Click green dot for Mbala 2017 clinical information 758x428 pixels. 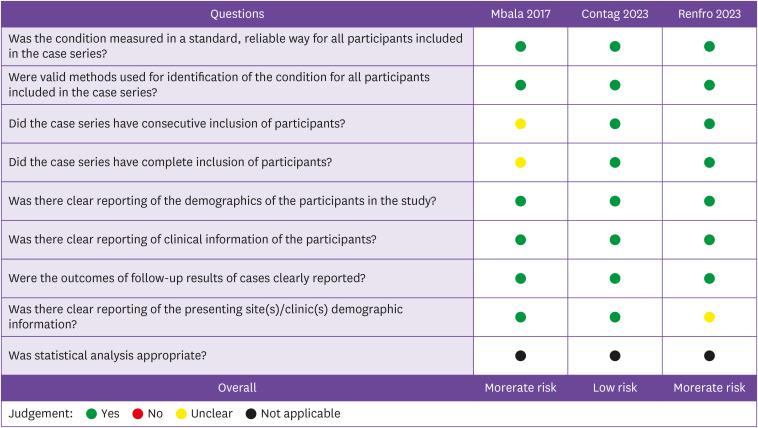520,240
